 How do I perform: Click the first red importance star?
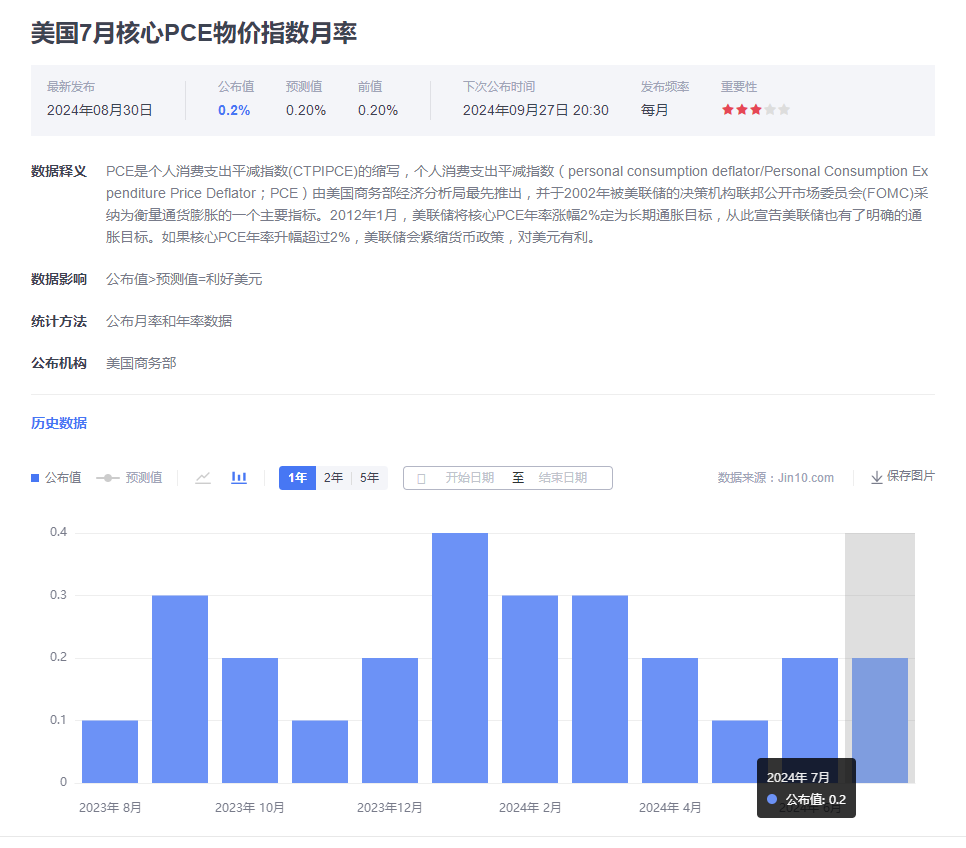(x=728, y=110)
